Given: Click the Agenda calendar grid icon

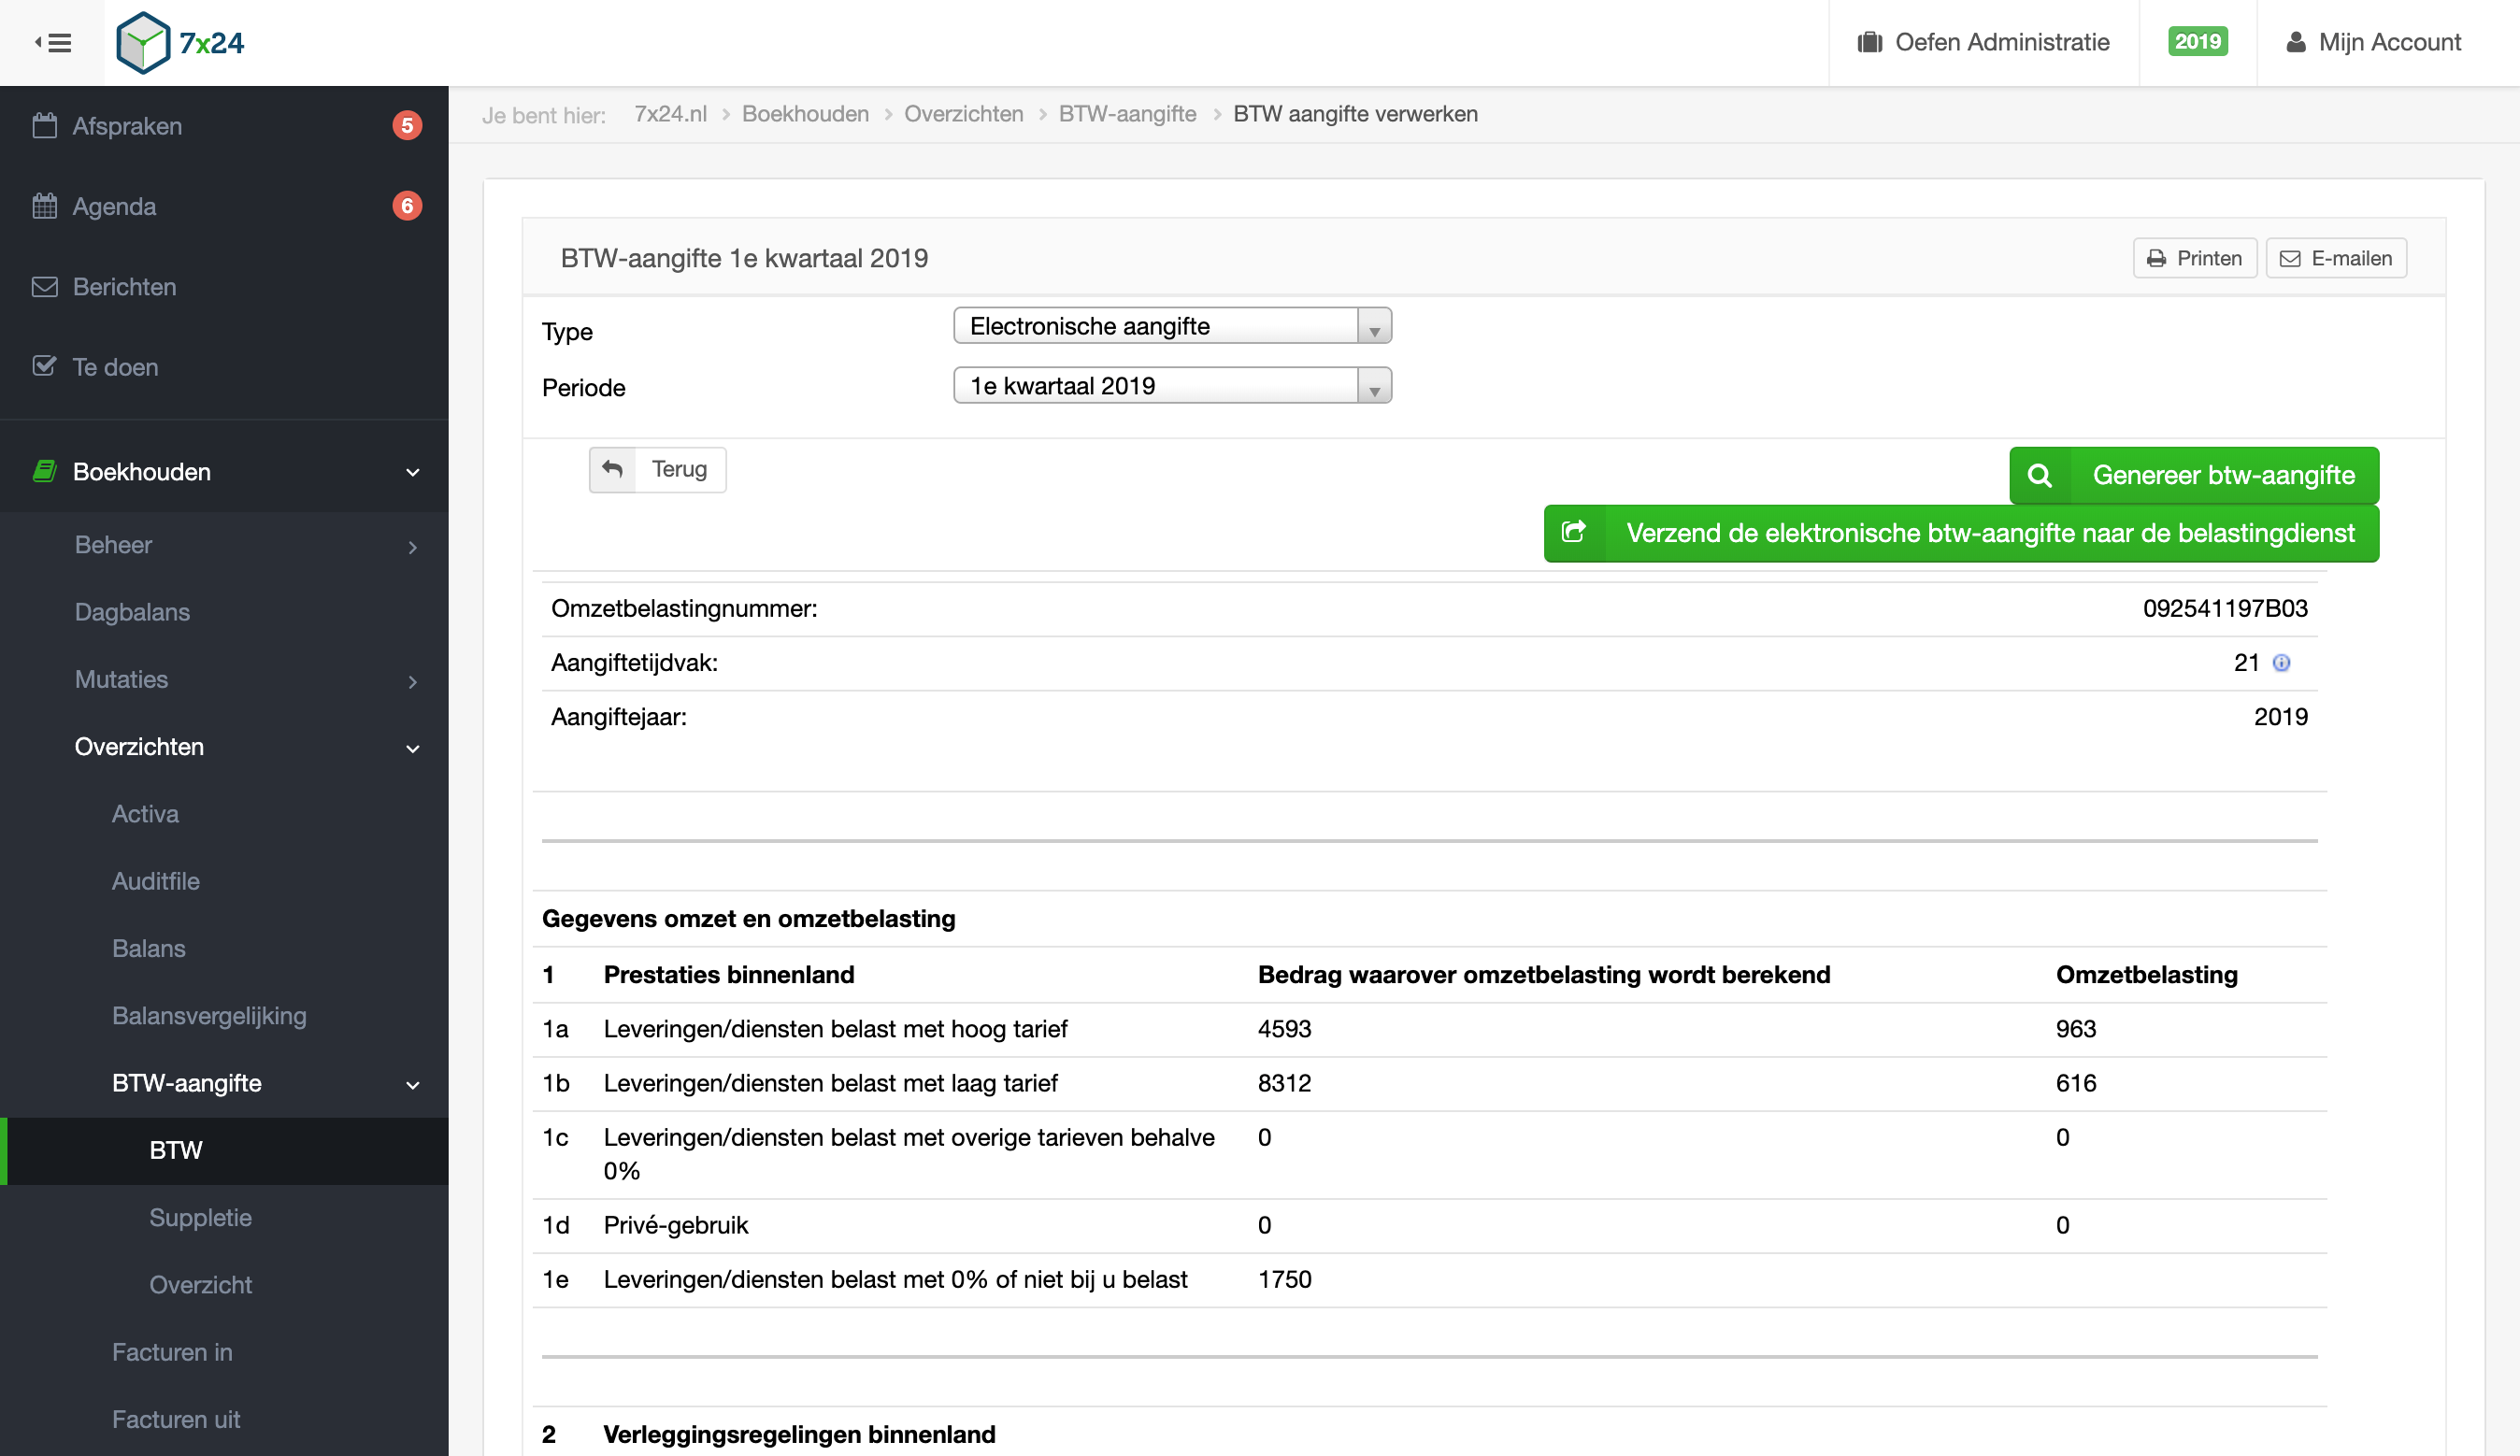Looking at the screenshot, I should coord(44,206).
